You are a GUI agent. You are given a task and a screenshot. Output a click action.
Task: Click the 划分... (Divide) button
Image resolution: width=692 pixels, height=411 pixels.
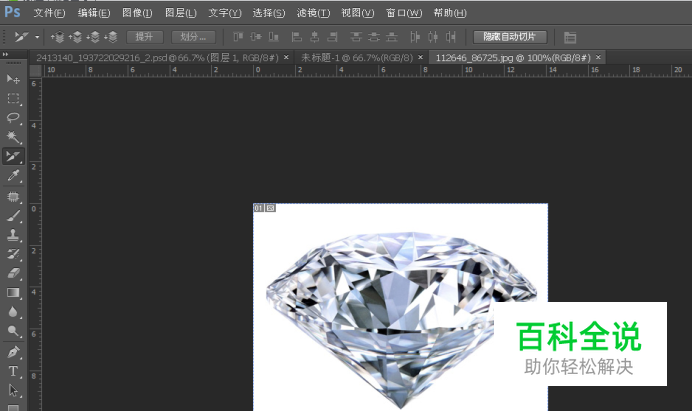pyautogui.click(x=193, y=37)
